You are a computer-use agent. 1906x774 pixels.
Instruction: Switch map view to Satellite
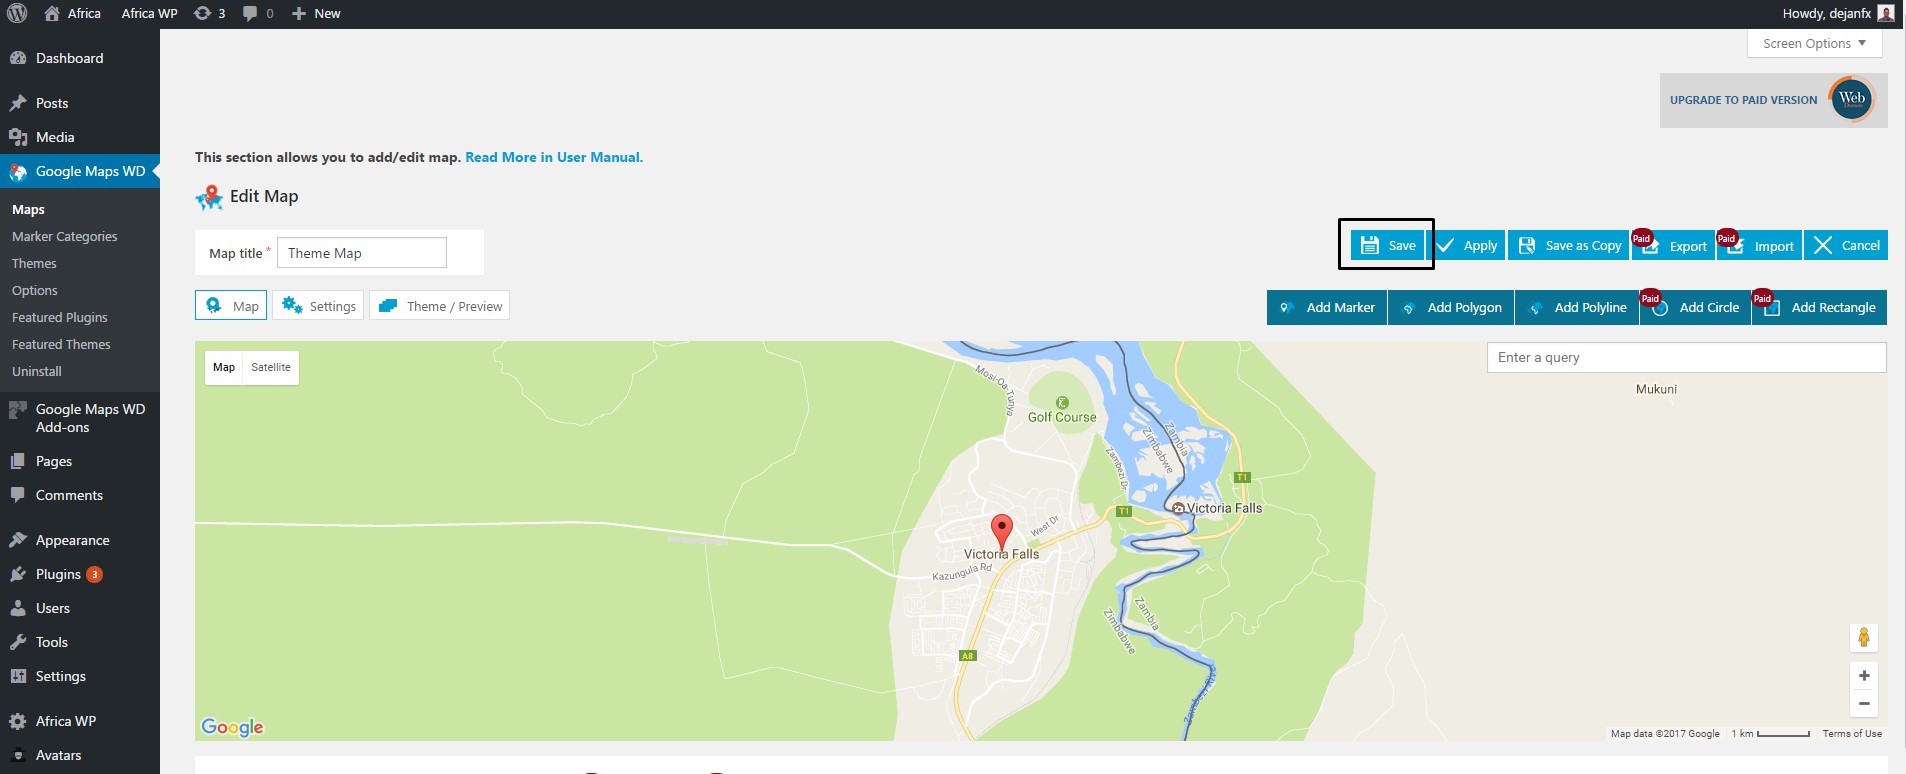click(271, 367)
